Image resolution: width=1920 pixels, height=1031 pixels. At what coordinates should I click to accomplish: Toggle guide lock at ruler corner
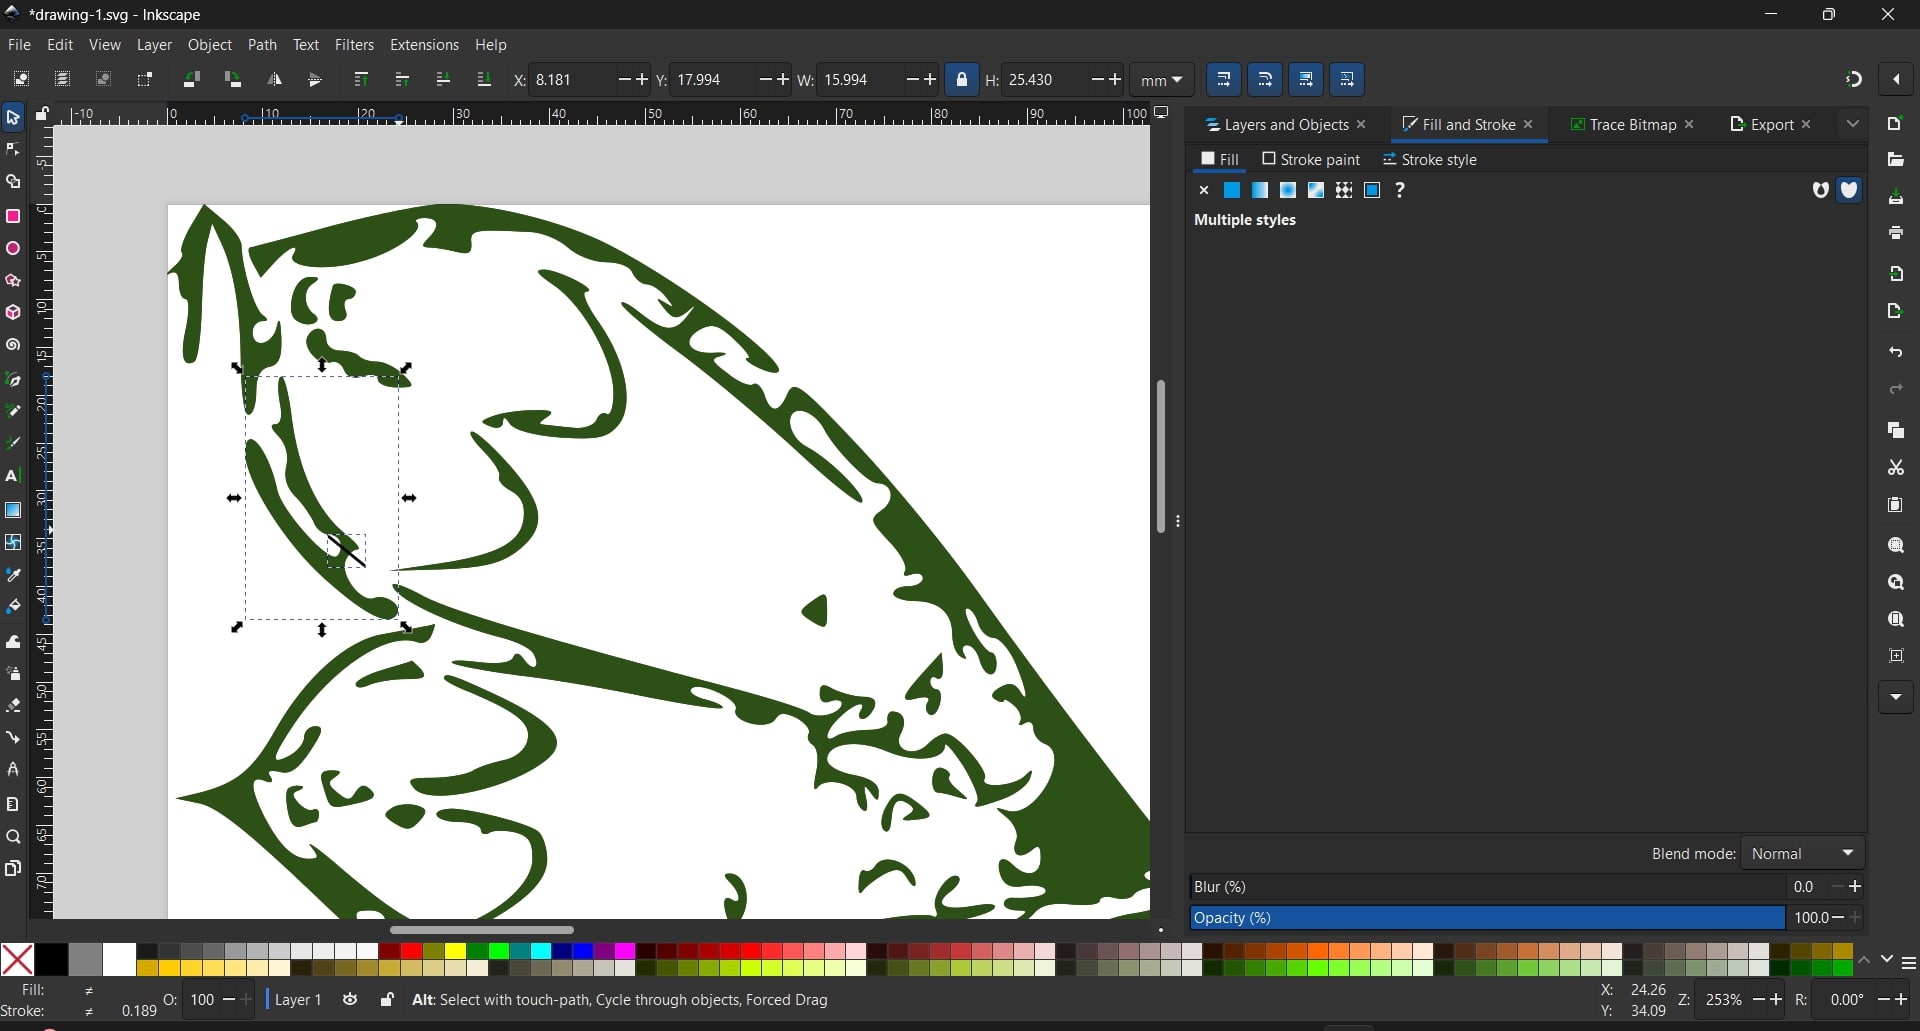click(42, 115)
